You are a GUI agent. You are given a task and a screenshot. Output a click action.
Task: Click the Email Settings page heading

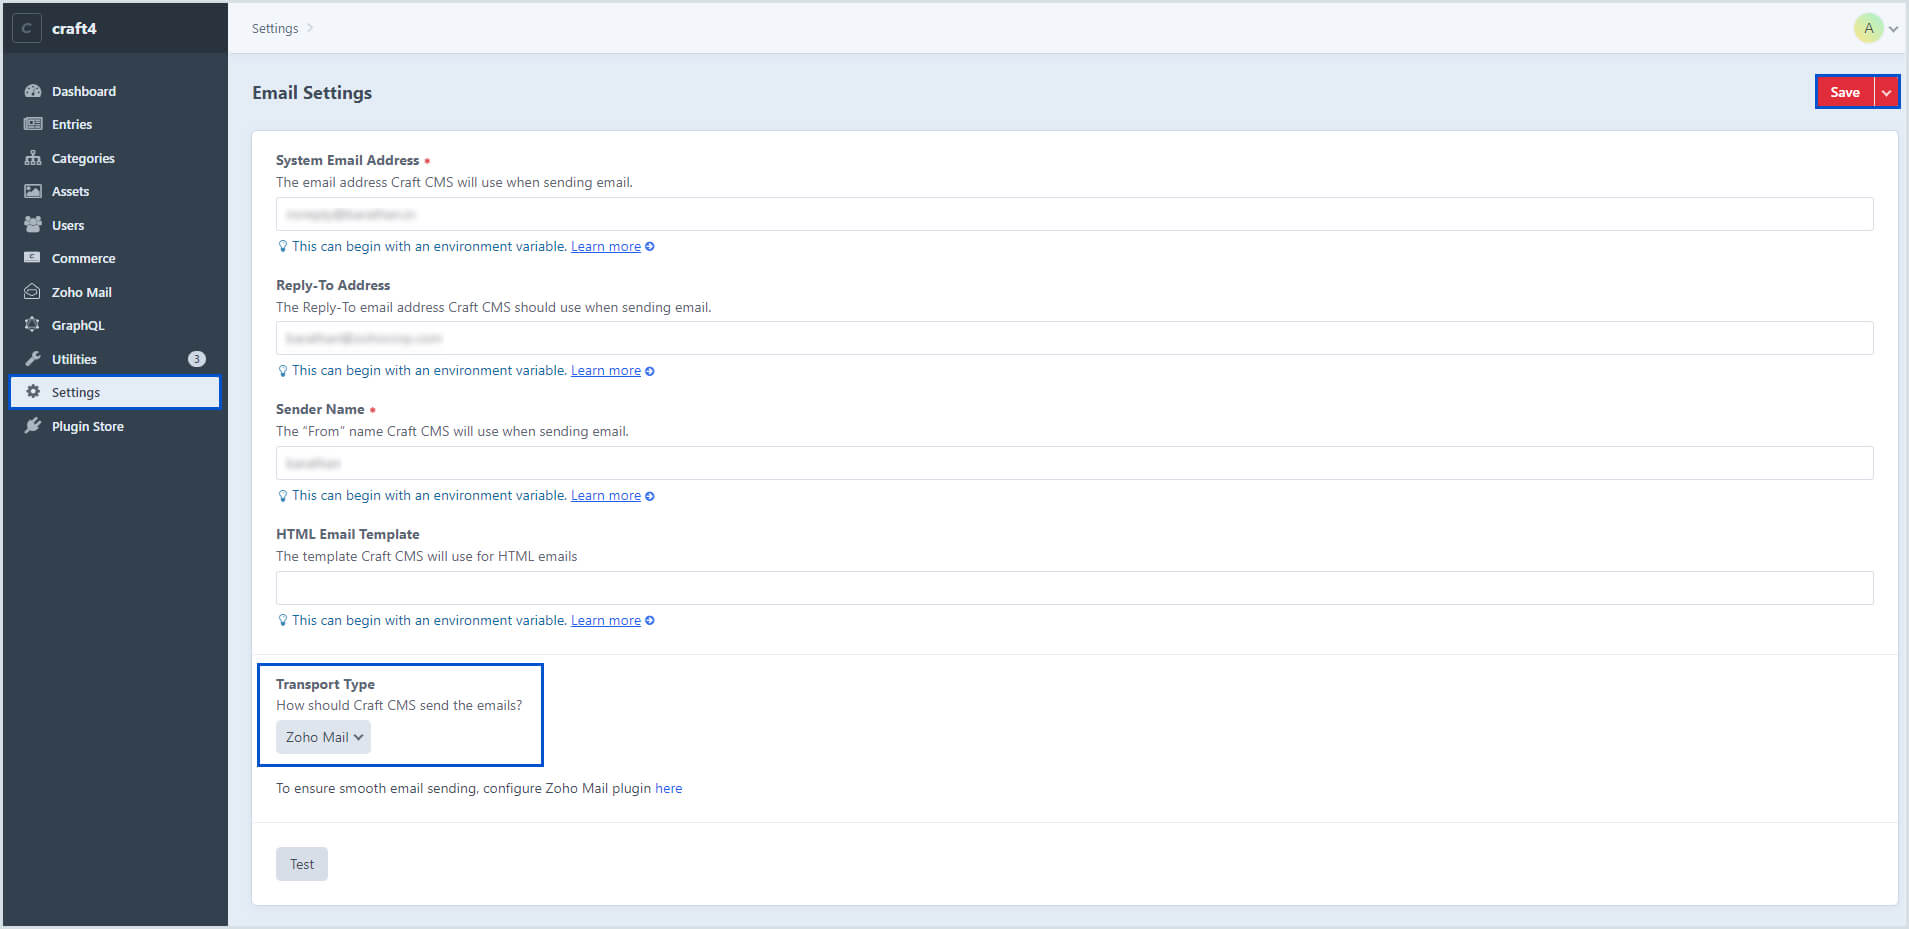(x=312, y=93)
